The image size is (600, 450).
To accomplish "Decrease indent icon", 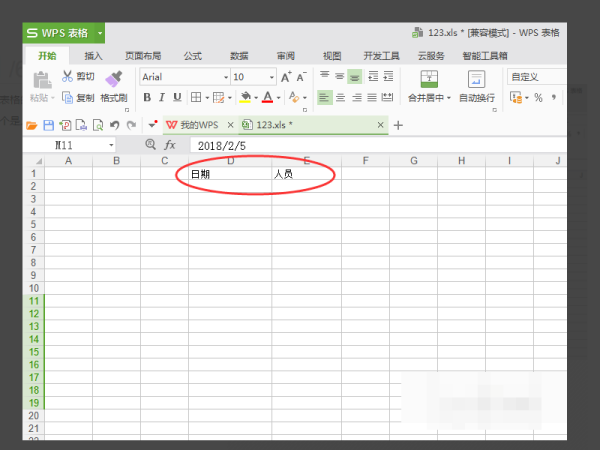I will tap(373, 76).
